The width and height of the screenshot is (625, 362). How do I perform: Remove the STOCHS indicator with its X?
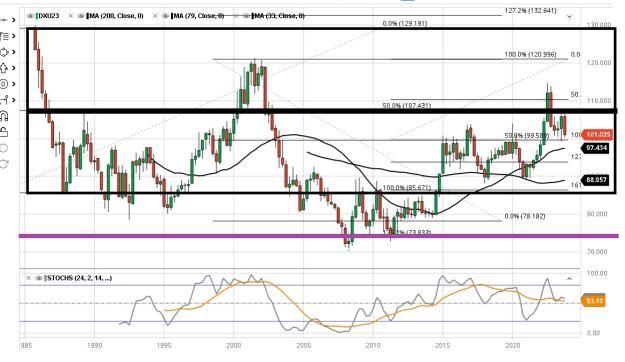(28, 278)
